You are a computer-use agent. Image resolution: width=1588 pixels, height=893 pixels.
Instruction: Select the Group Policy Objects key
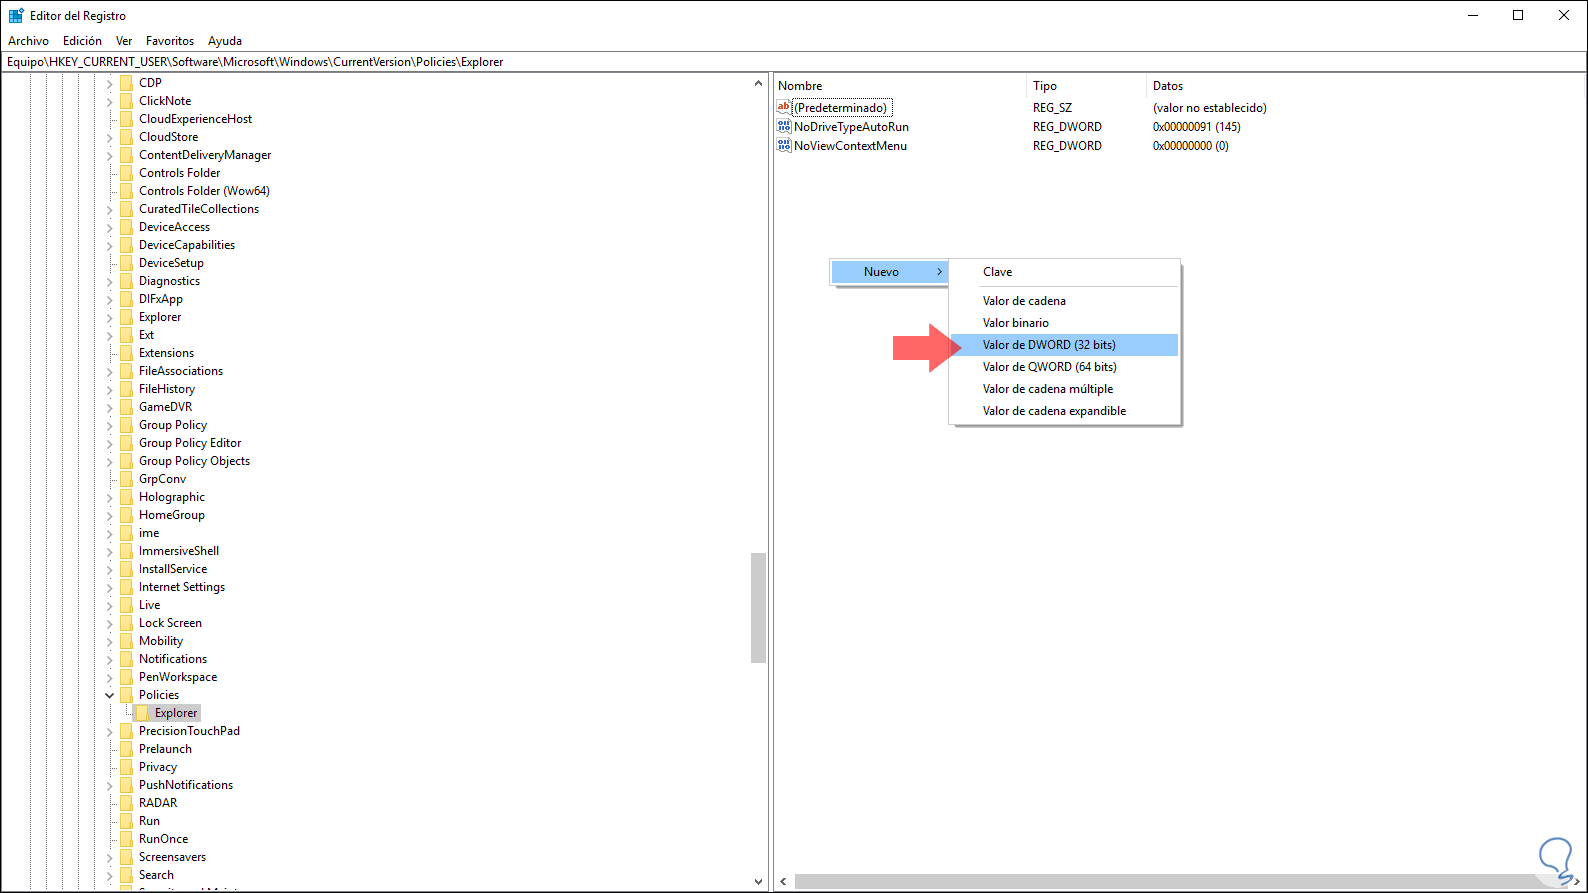[x=194, y=461]
